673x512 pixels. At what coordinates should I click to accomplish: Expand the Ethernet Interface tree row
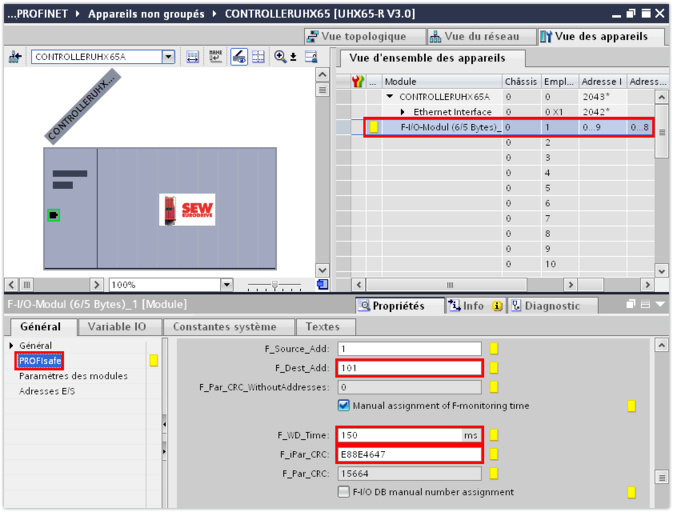(x=404, y=112)
